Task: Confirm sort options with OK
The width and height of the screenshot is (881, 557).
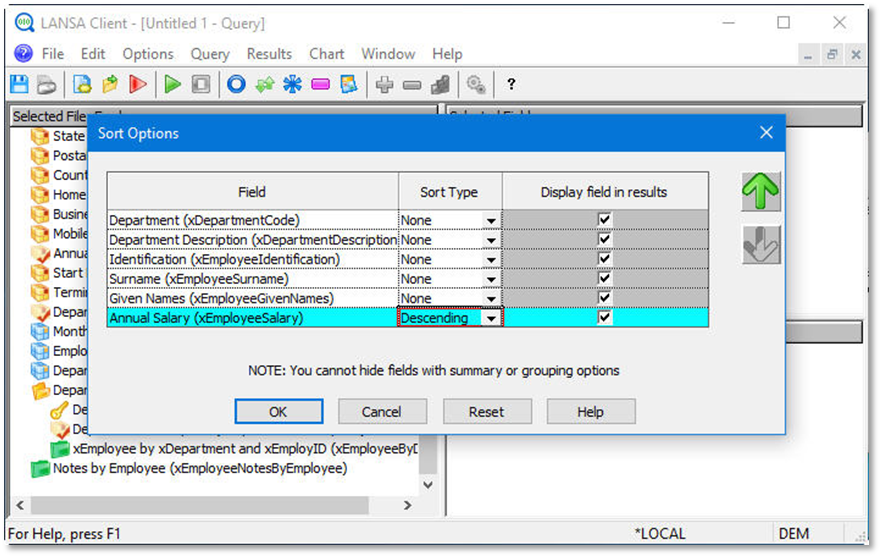Action: tap(279, 411)
